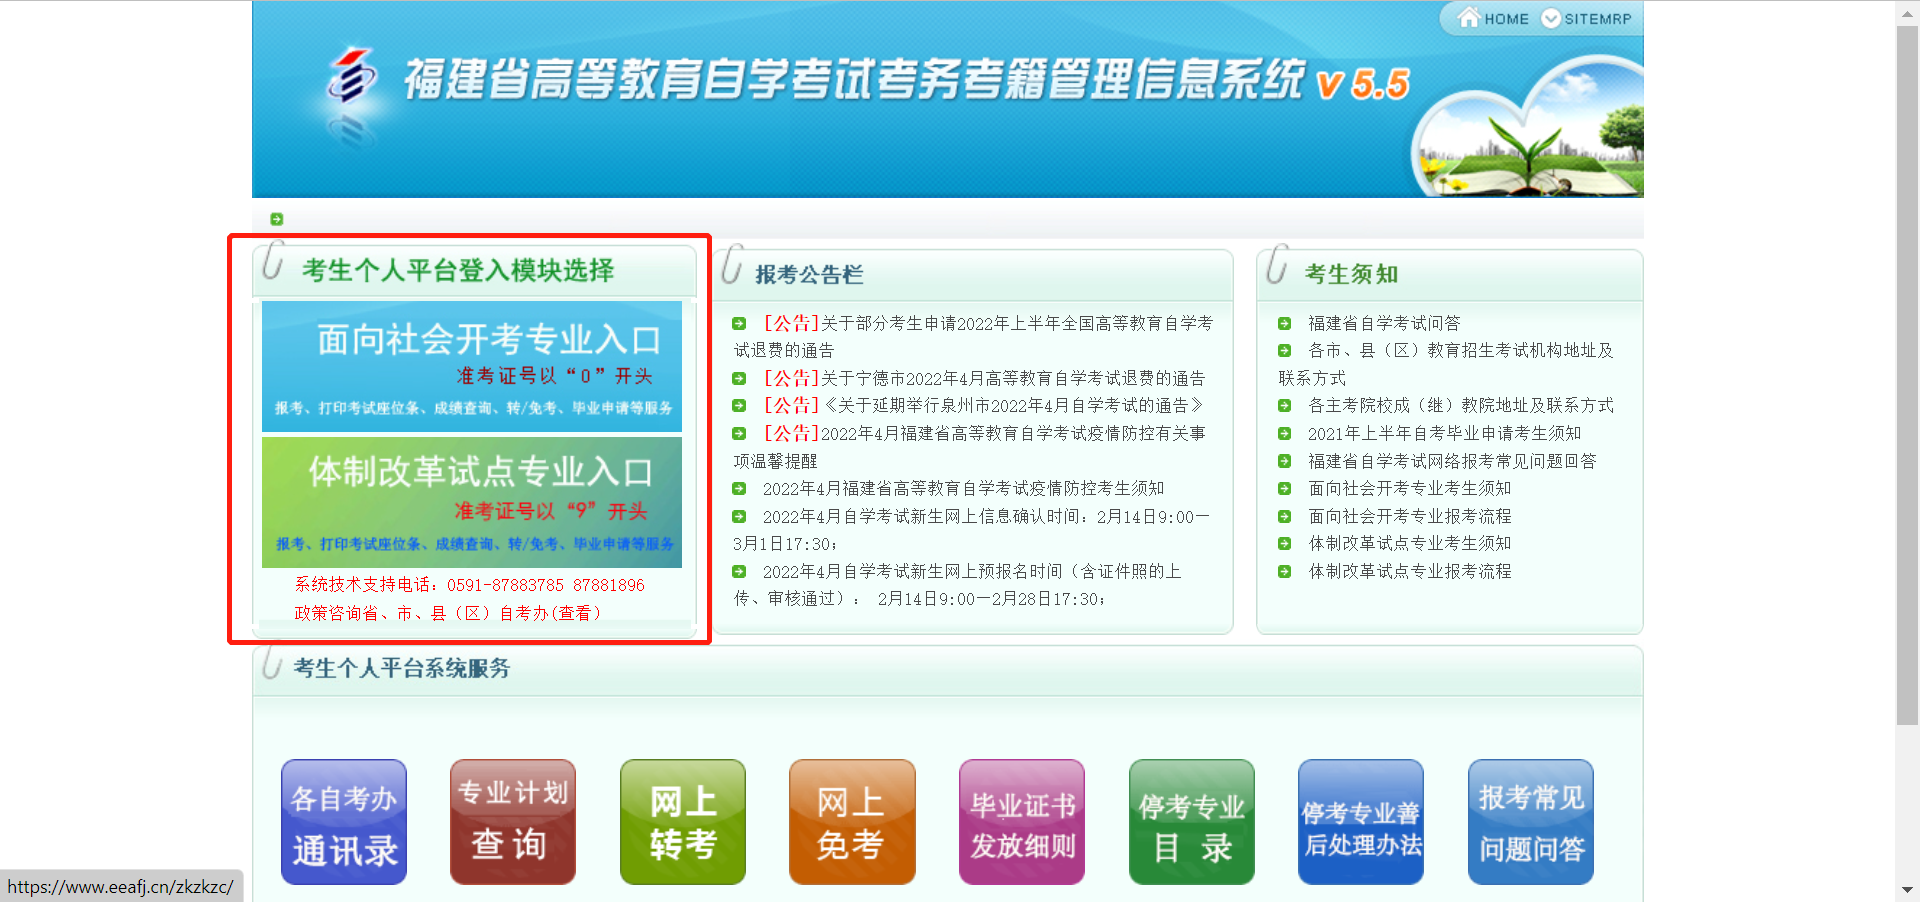Open the 报考常见问题问答 tile
Screen dimensions: 1920x902
point(1531,822)
